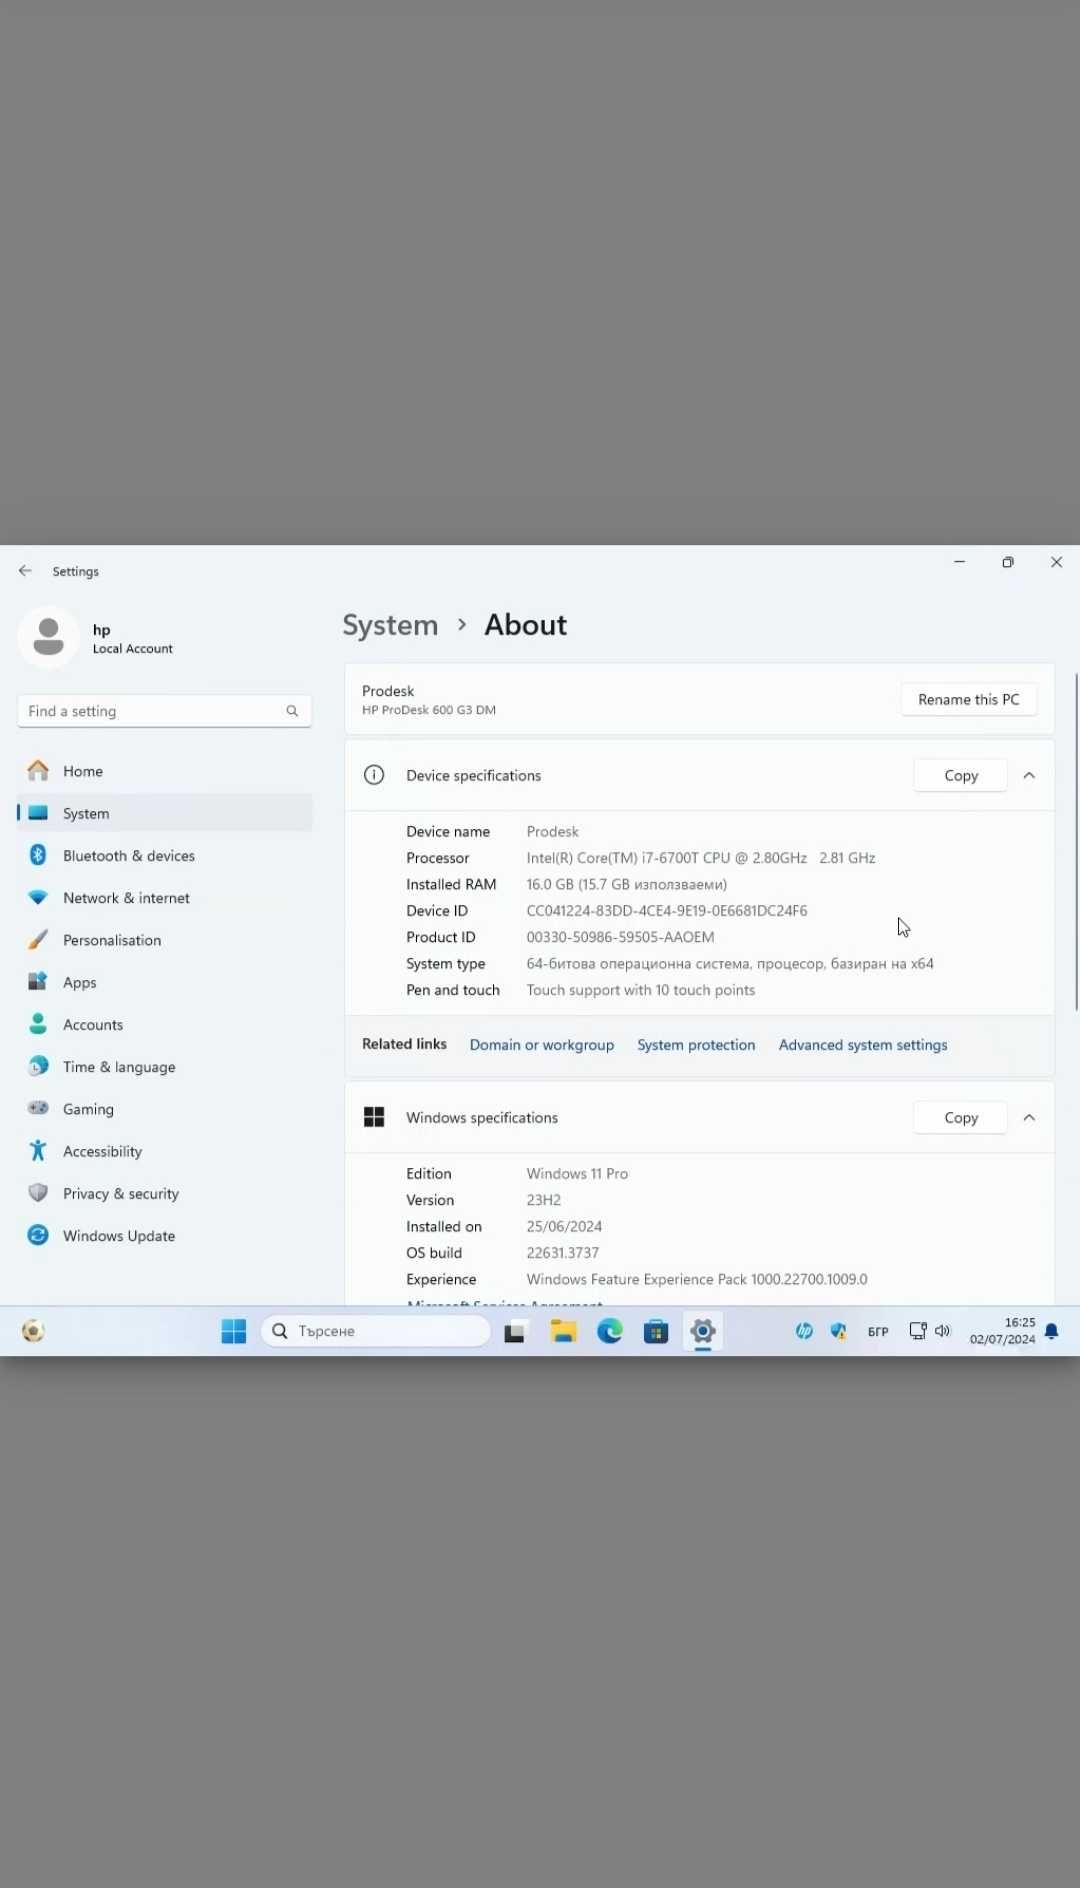Restore down the Settings window

pos(1008,562)
